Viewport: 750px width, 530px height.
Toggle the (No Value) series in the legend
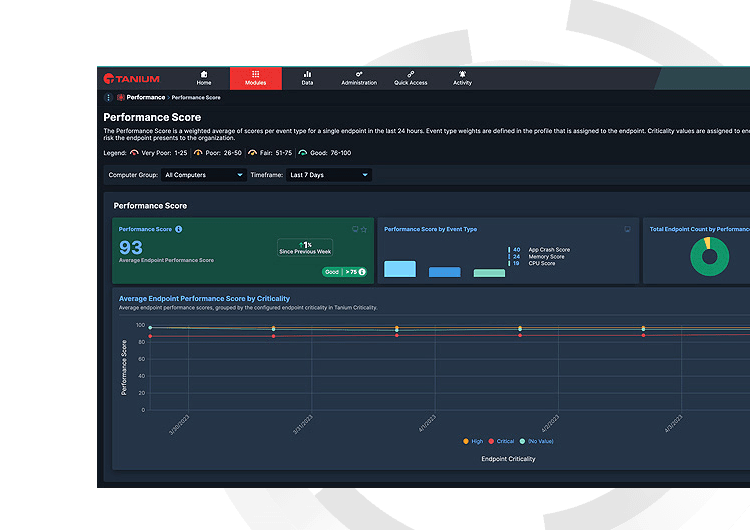coord(537,442)
